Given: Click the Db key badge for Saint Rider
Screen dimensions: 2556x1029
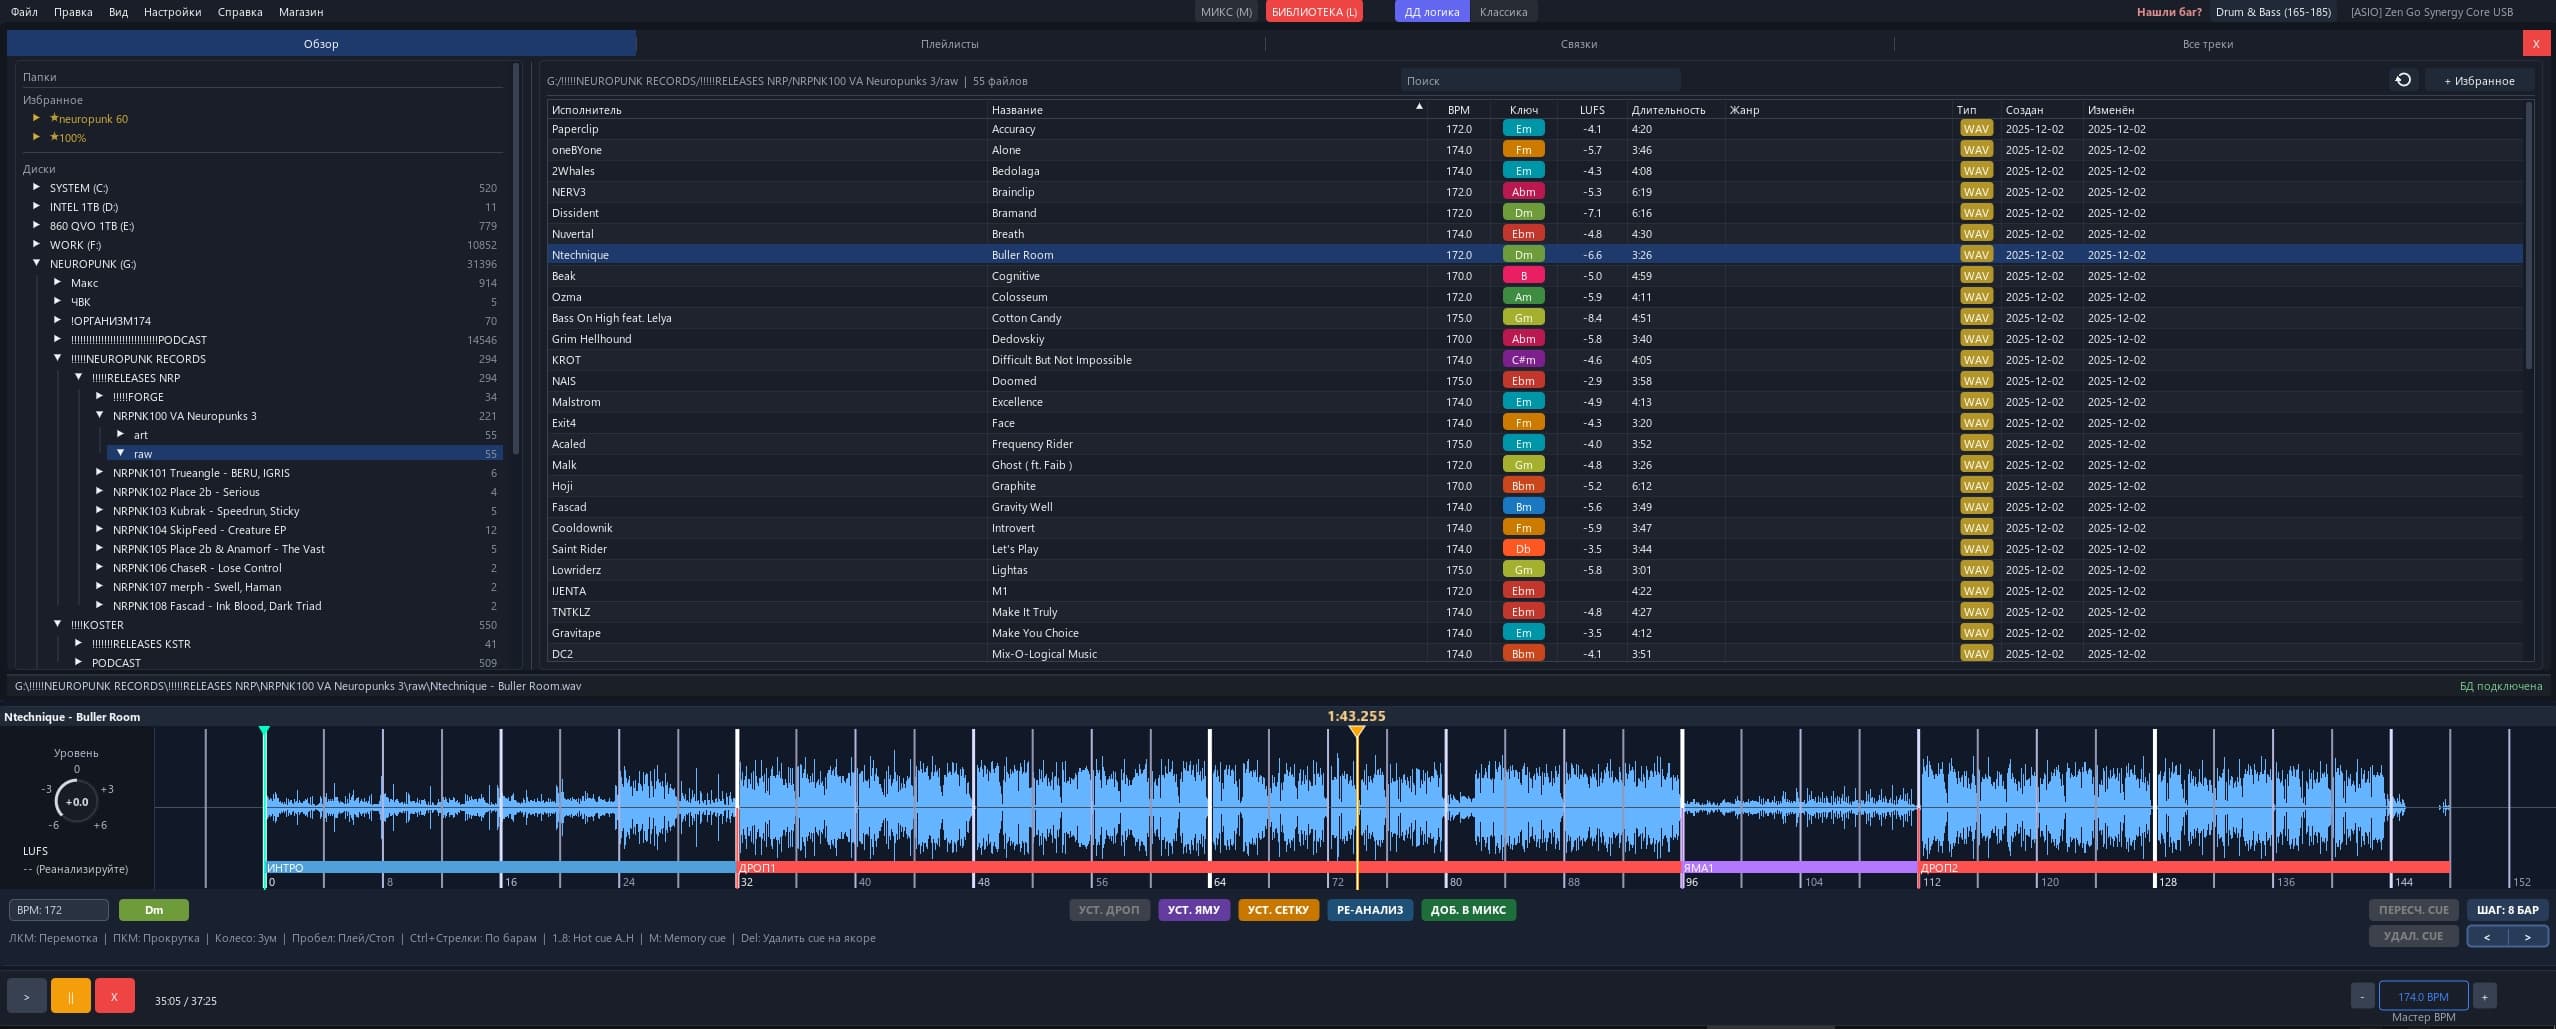Looking at the screenshot, I should (x=1523, y=549).
